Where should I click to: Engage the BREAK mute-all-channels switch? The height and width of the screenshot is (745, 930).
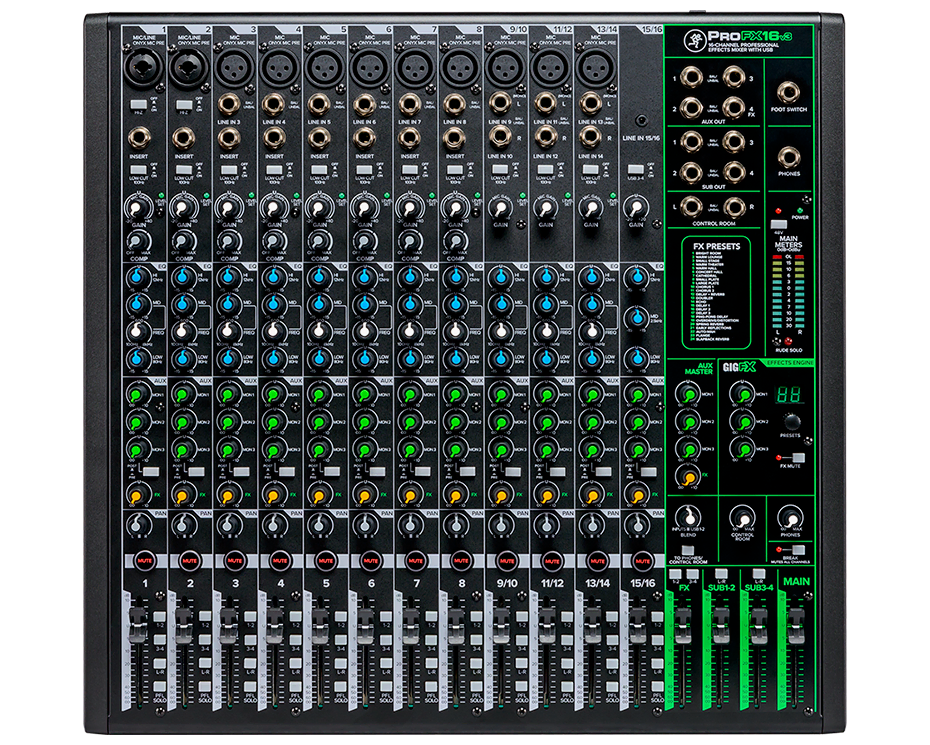tap(798, 549)
